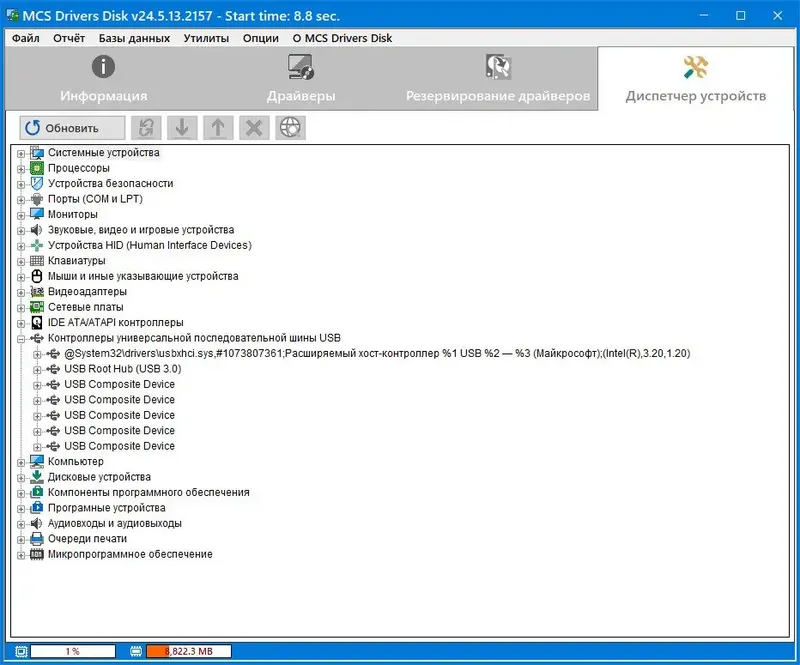Click the delete X toolbar icon

254,128
